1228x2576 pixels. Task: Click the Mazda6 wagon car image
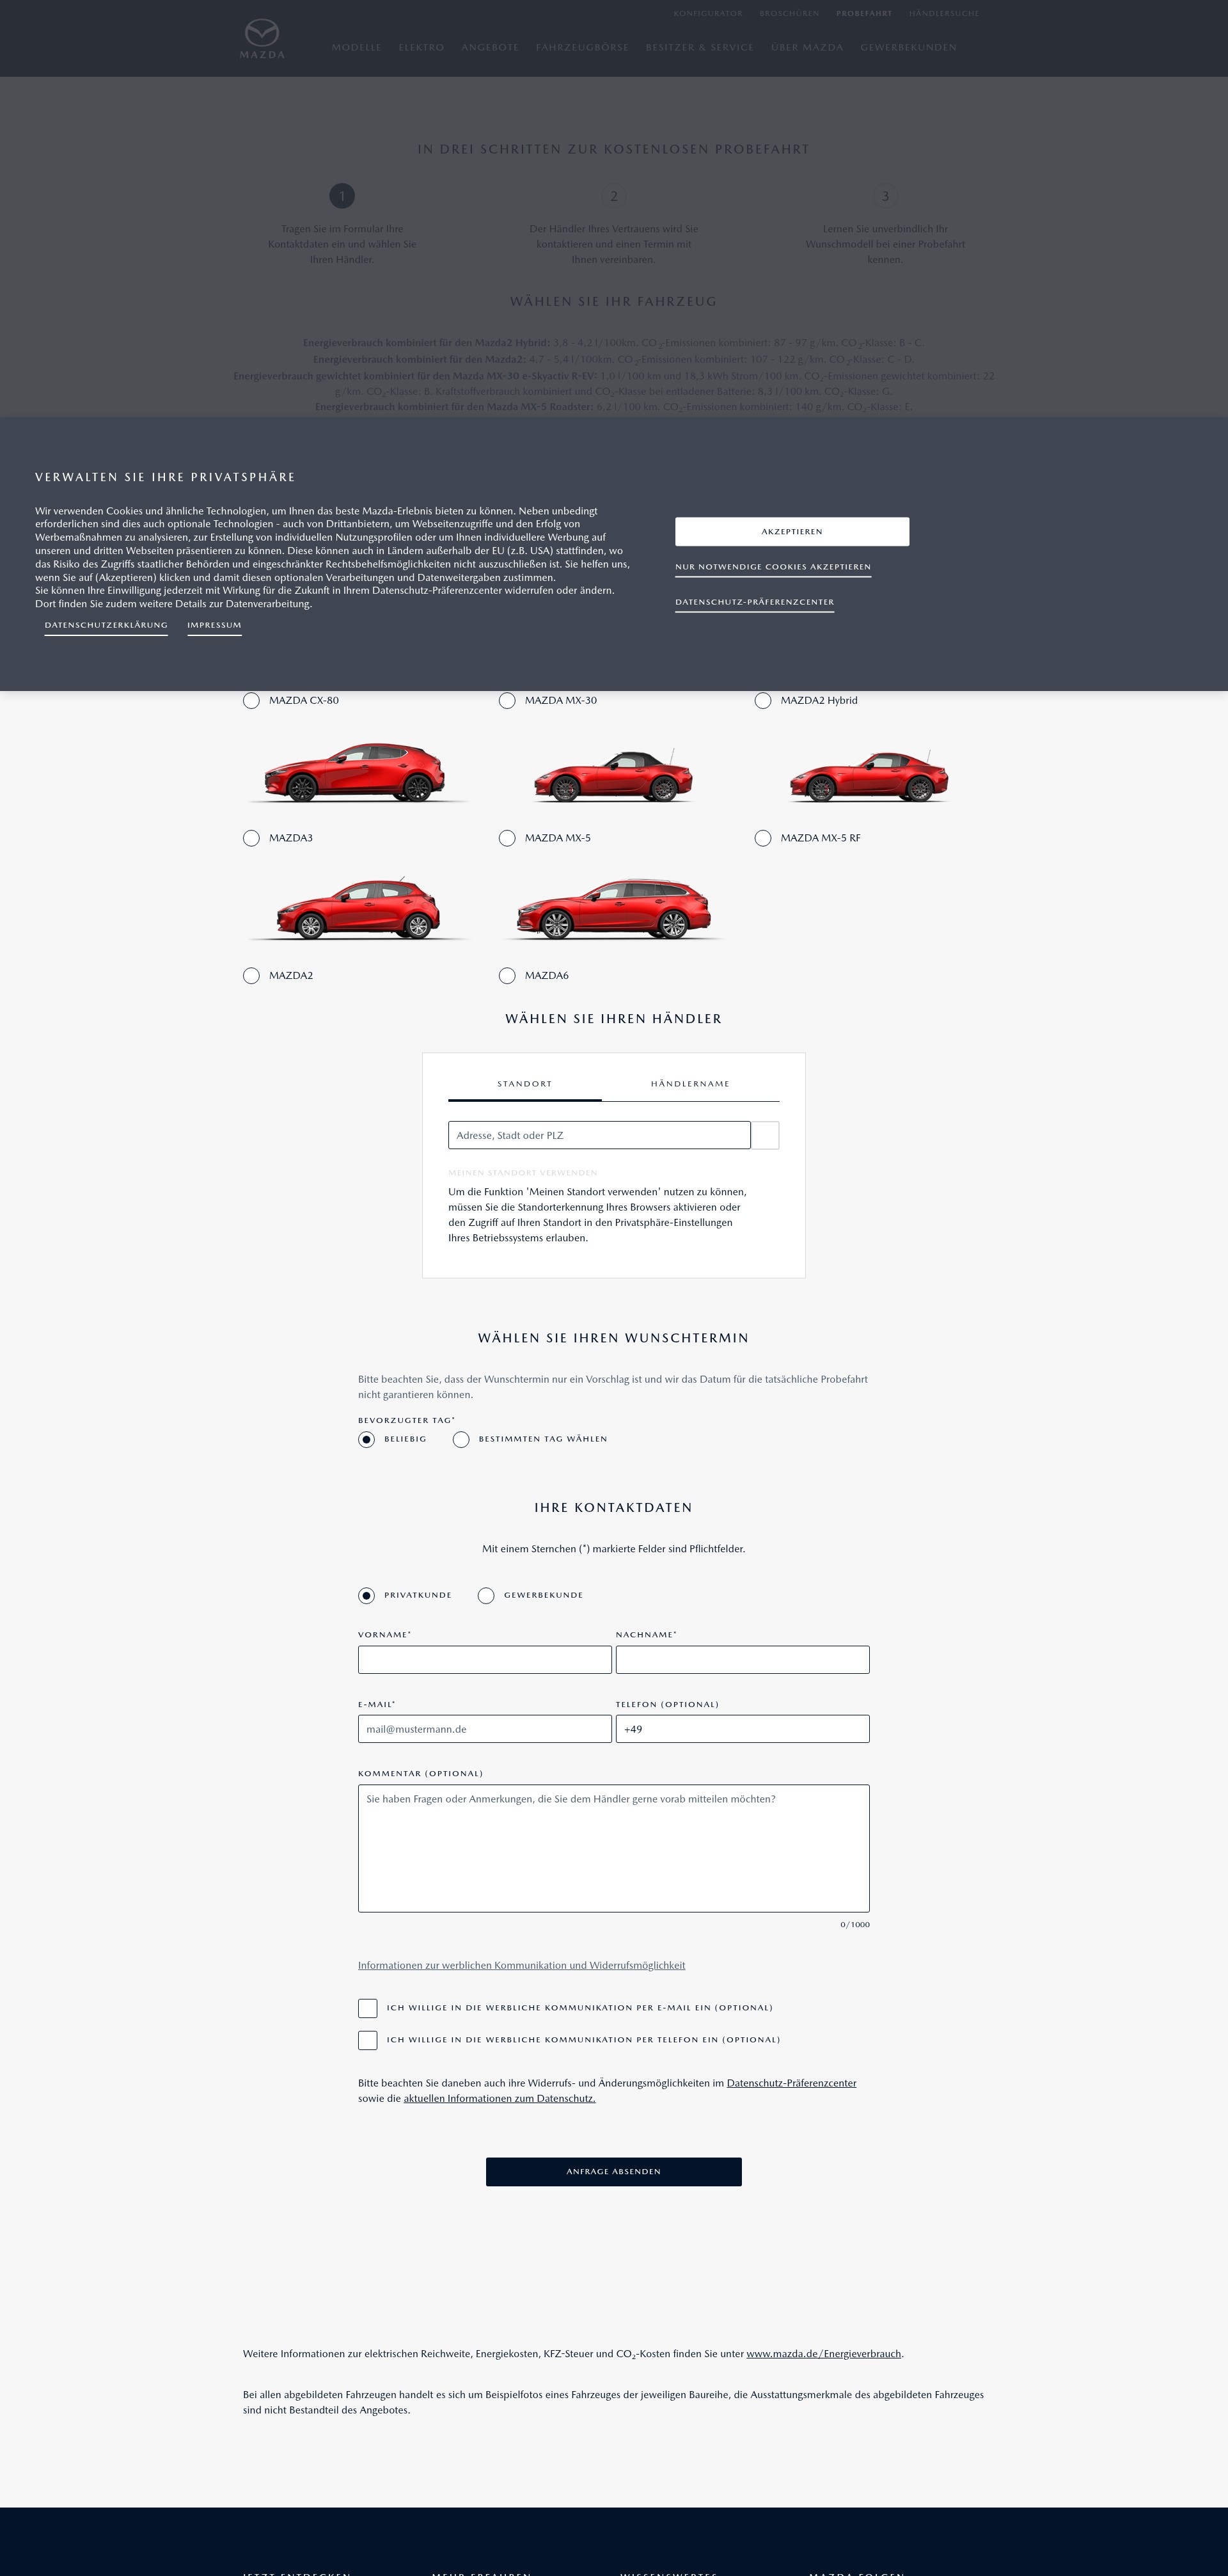[x=613, y=908]
